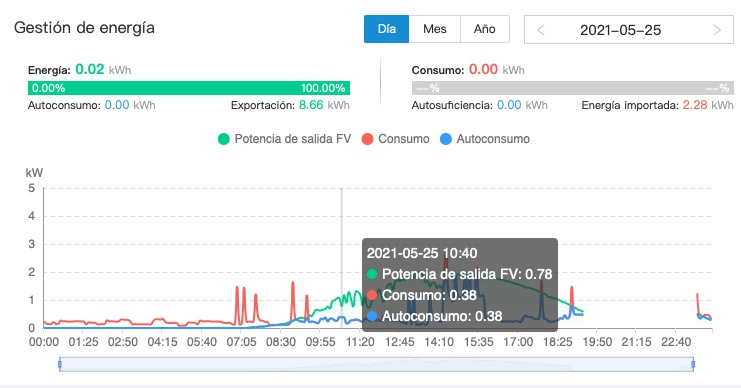Switch to the Año view
Screen dimensions: 741x388
click(x=485, y=29)
